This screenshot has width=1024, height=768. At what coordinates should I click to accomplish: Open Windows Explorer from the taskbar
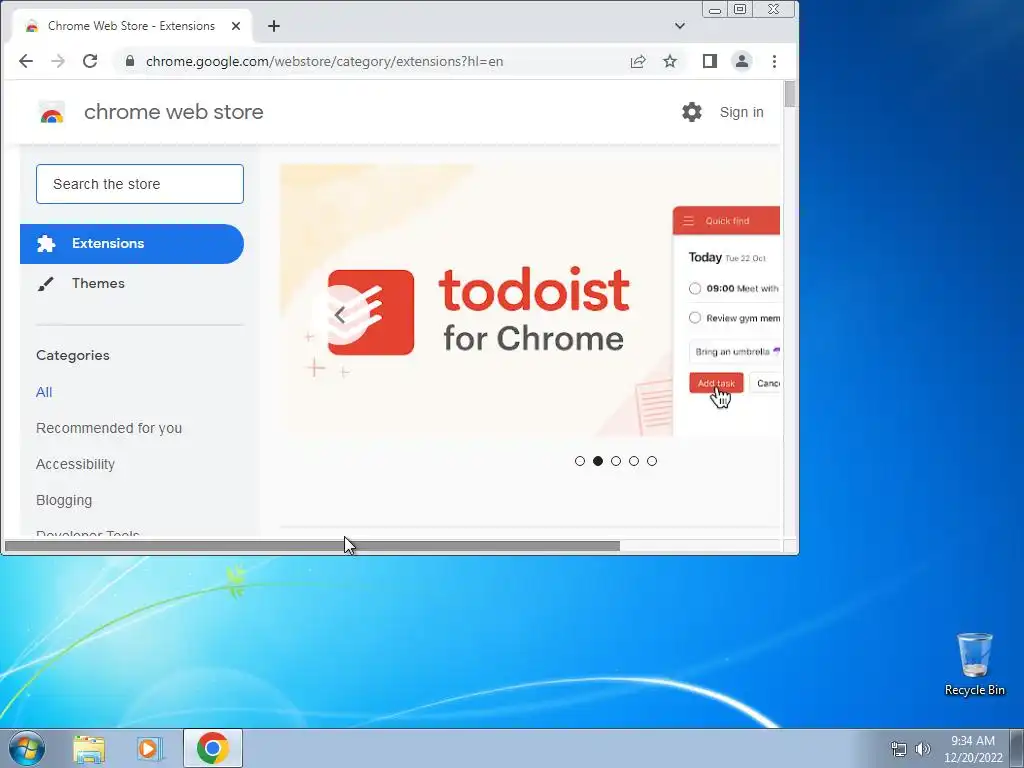click(89, 749)
